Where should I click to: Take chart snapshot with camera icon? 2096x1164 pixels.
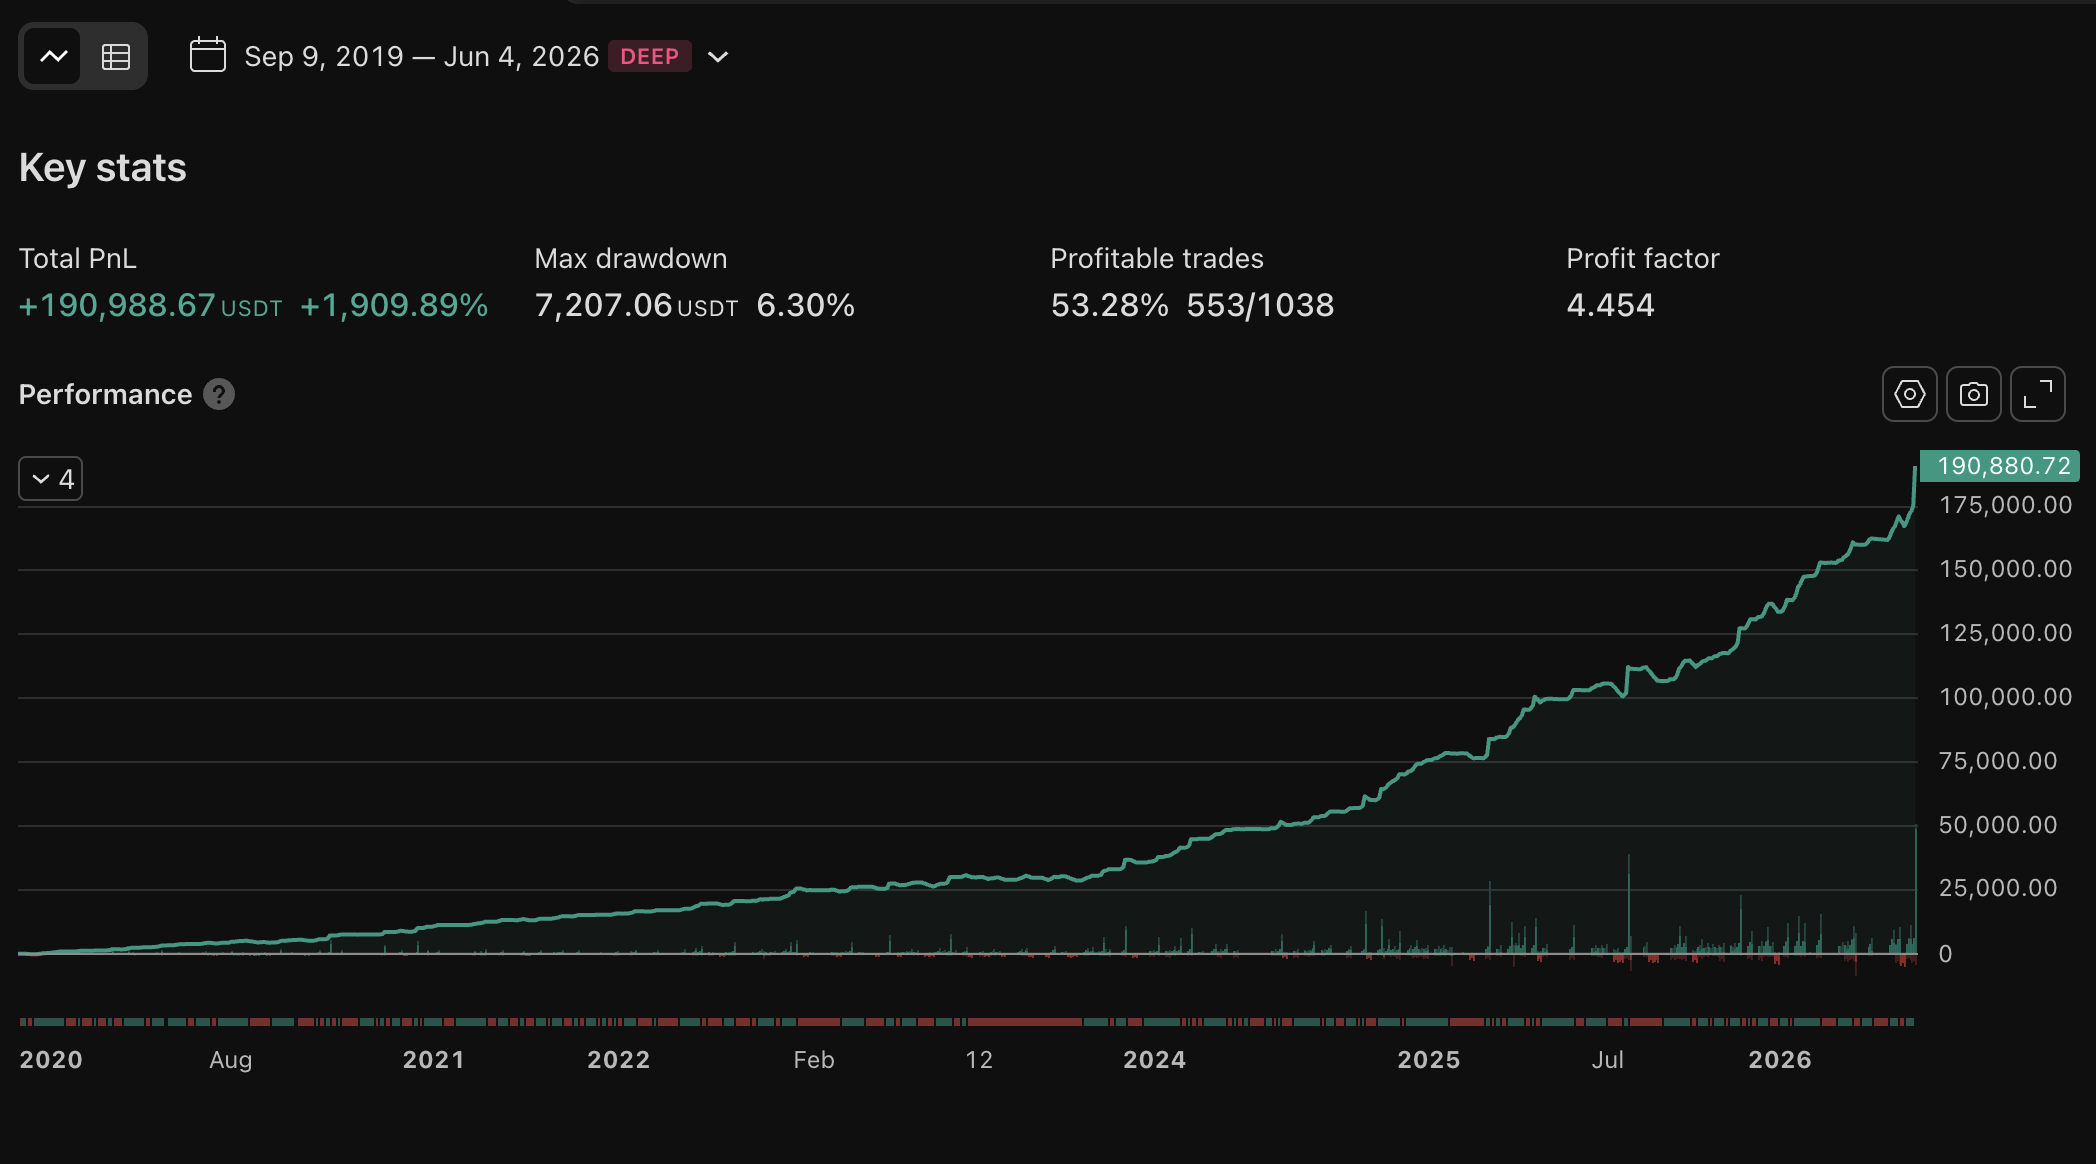point(1973,394)
